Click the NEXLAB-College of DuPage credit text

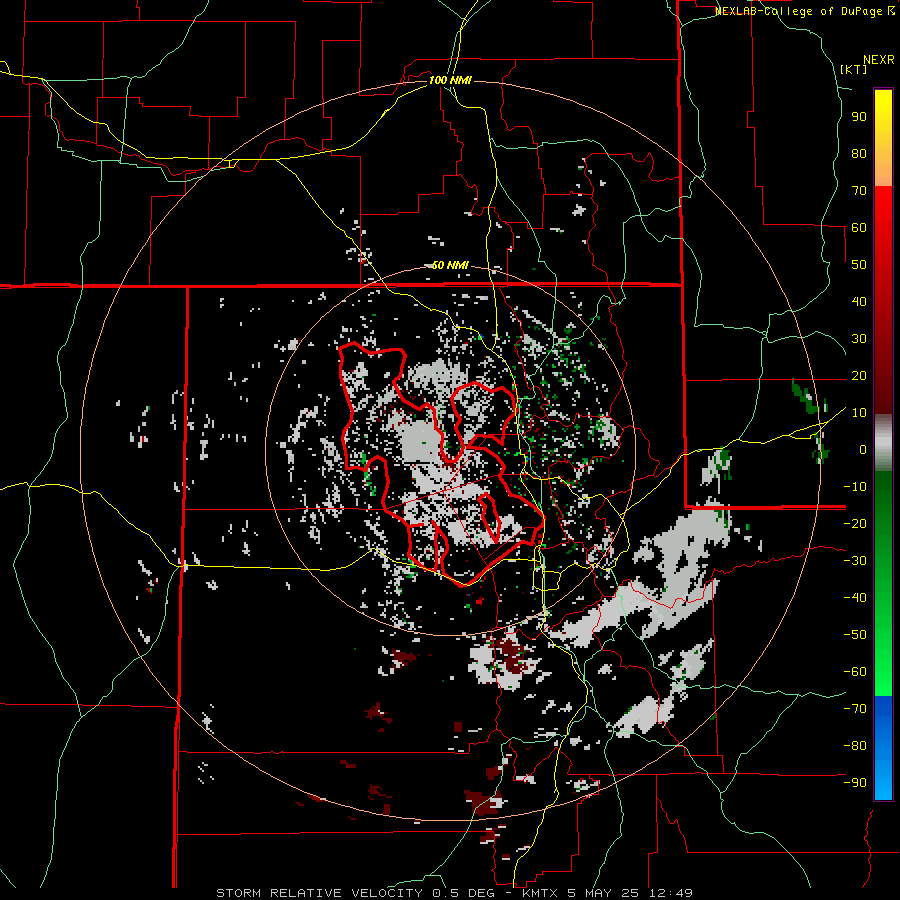click(x=798, y=11)
